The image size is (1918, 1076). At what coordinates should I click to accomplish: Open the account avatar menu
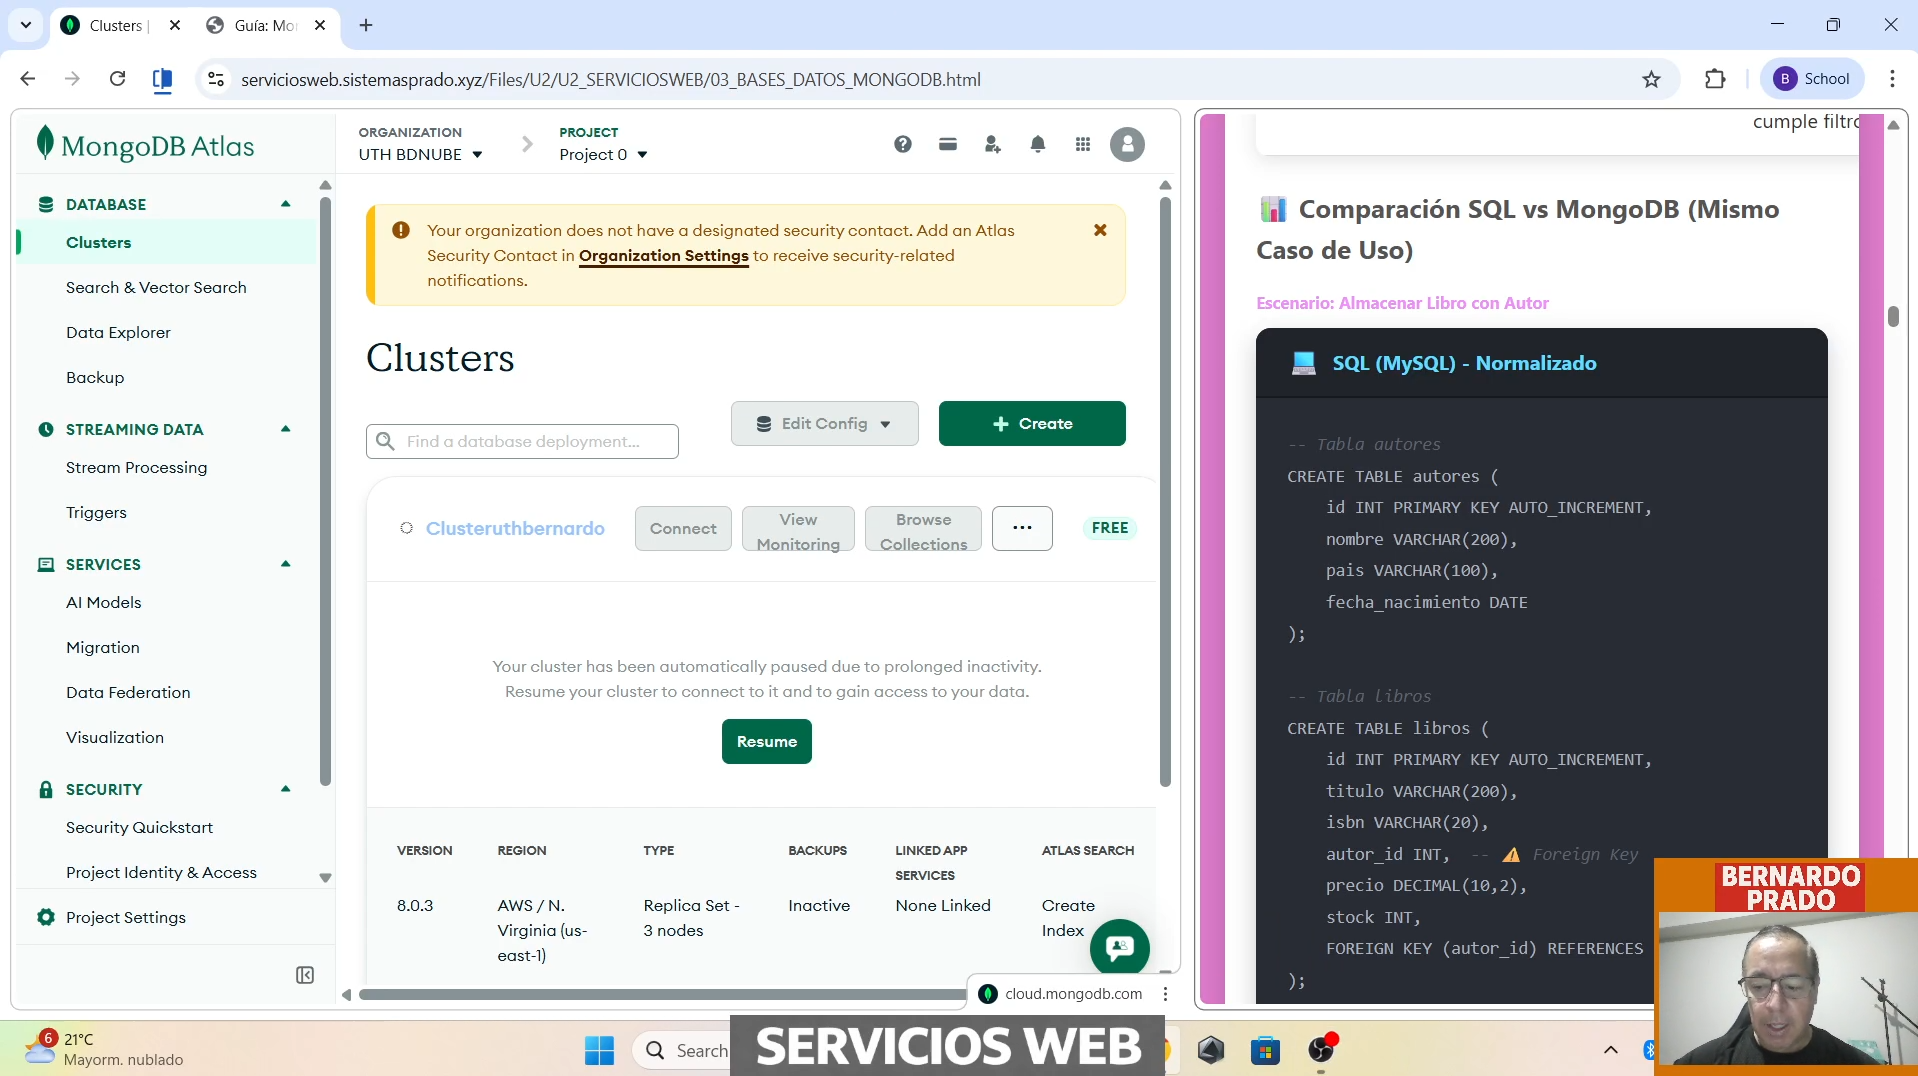point(1127,144)
